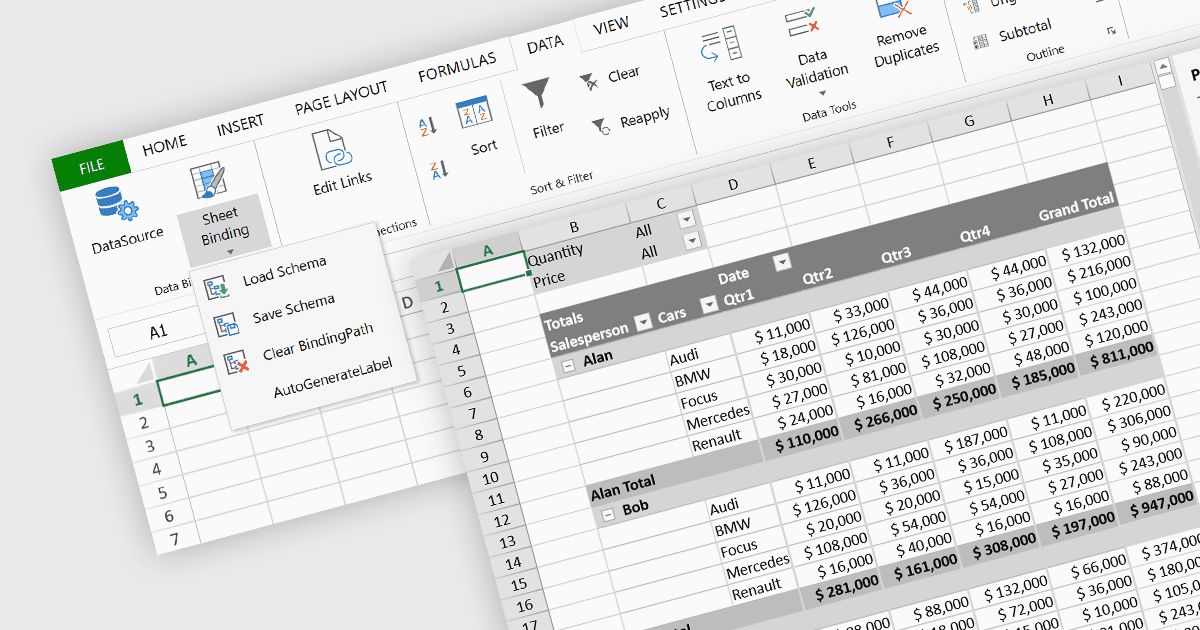Open the Salesperson field dropdown

[x=642, y=322]
